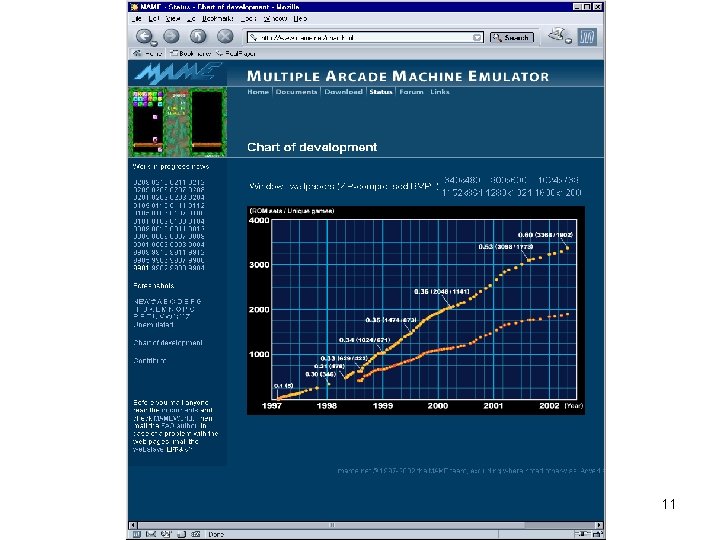The height and width of the screenshot is (540, 720).
Task: Click the horizontal scrollbar right arrow
Action: click(x=599, y=525)
